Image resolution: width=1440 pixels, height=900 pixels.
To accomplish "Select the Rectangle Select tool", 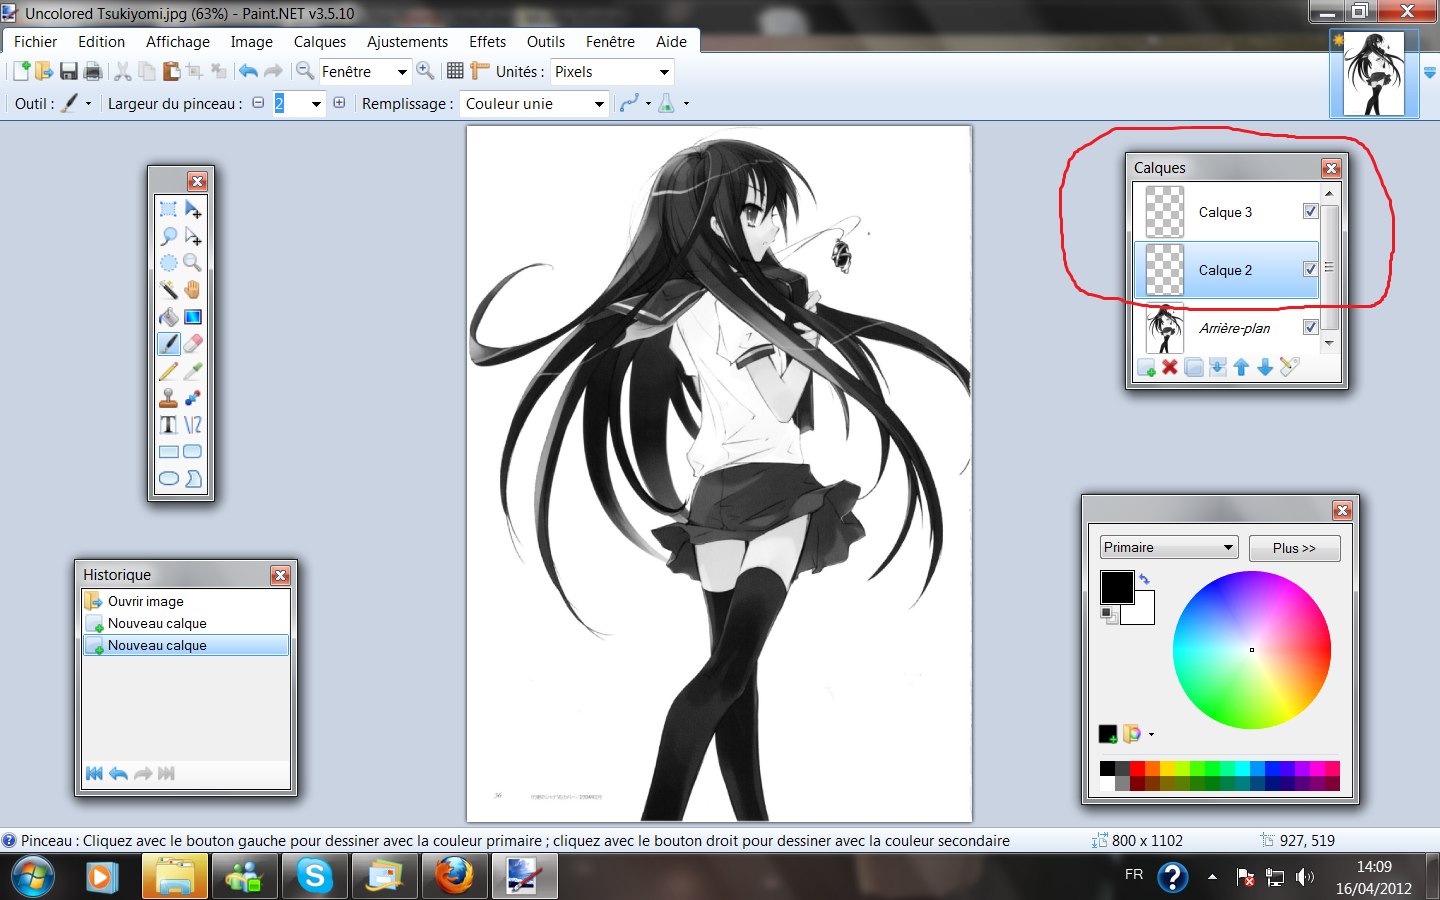I will coord(168,209).
